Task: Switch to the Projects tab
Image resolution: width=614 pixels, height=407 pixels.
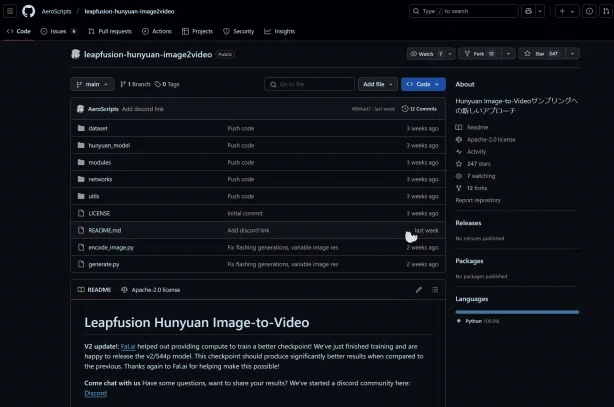Action: pos(197,31)
